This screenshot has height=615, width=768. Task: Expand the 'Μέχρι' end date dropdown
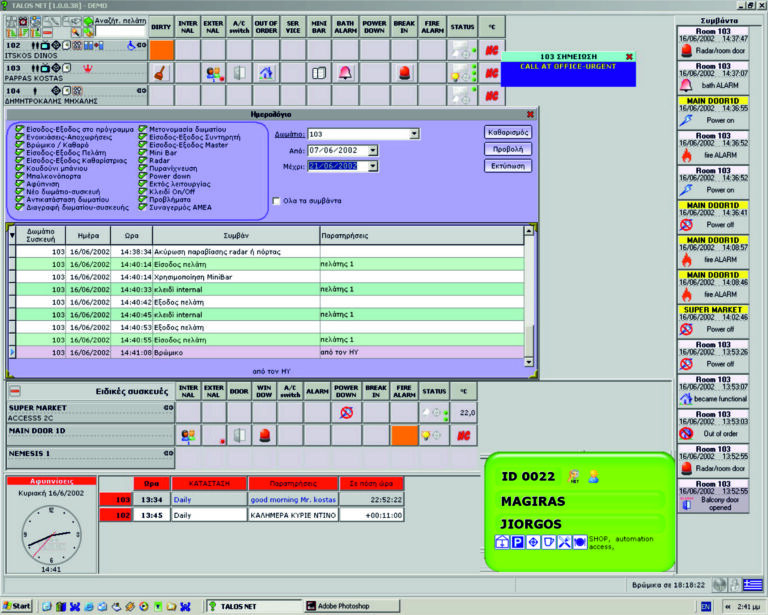tap(372, 166)
